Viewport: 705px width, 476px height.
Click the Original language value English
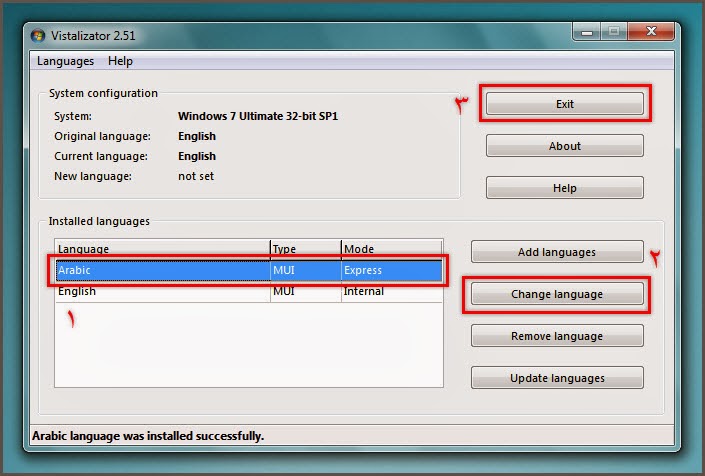point(197,136)
